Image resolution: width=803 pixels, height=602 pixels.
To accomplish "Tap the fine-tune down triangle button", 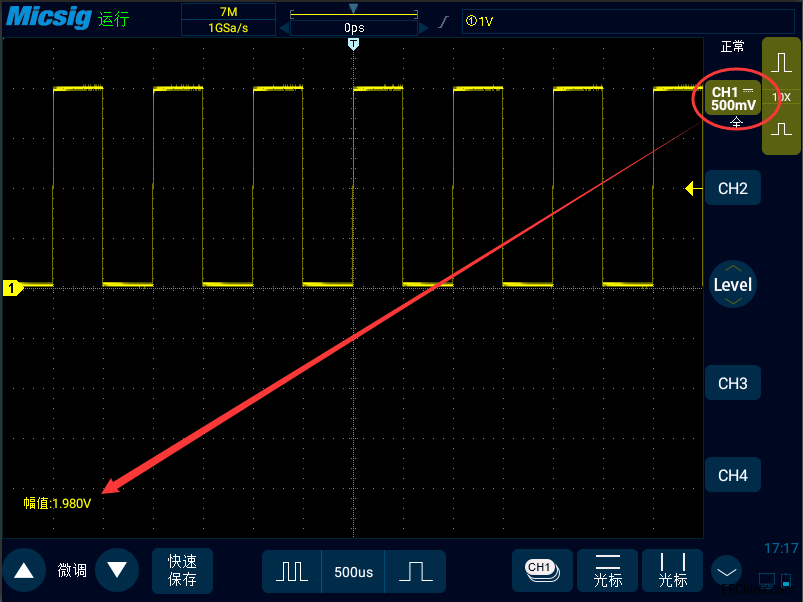I will point(117,570).
